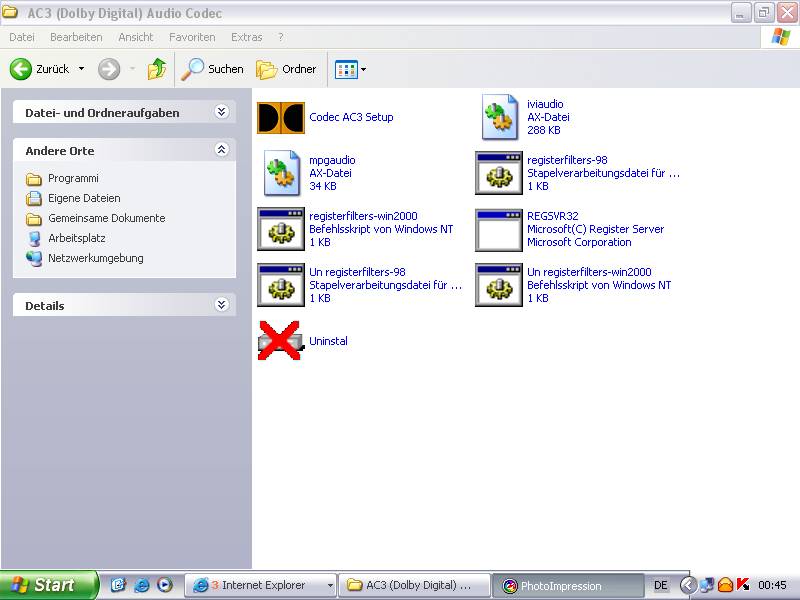Select the Uninstal file name

point(328,341)
